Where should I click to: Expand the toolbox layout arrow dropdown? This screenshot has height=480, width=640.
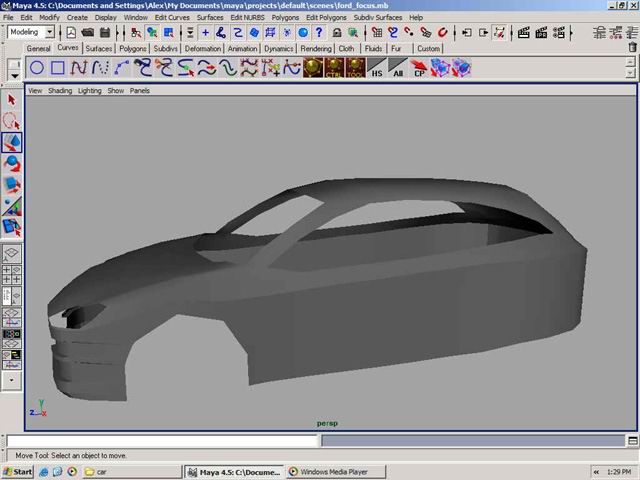[12, 380]
